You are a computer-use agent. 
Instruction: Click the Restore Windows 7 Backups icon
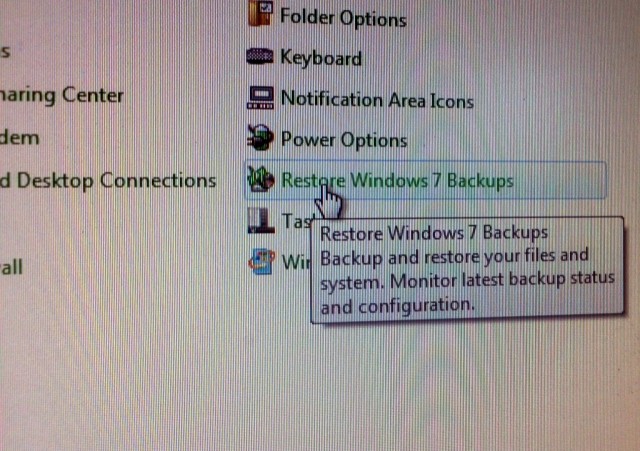tap(260, 179)
